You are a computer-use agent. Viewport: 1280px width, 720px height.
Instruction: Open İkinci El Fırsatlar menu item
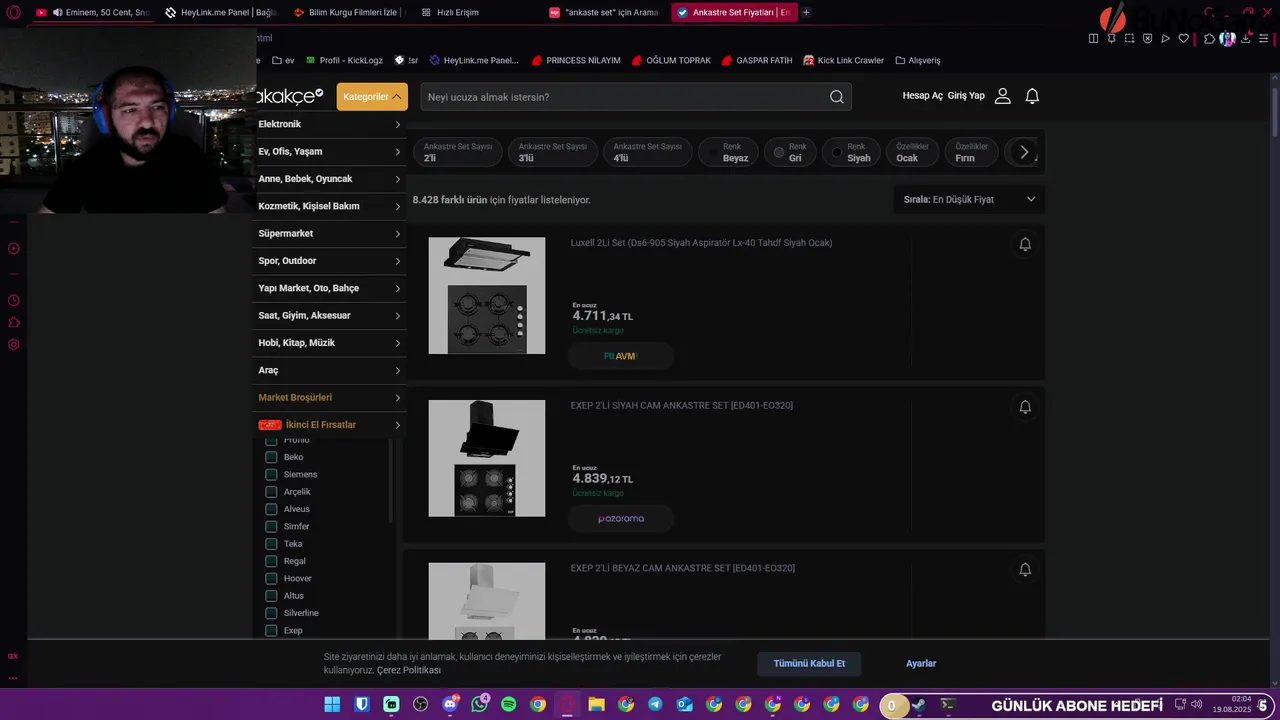tap(329, 425)
